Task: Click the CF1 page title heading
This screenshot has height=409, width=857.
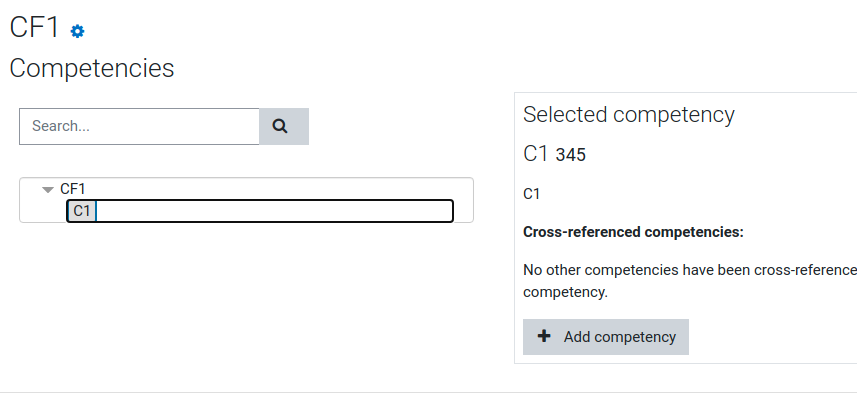Action: pyautogui.click(x=34, y=27)
